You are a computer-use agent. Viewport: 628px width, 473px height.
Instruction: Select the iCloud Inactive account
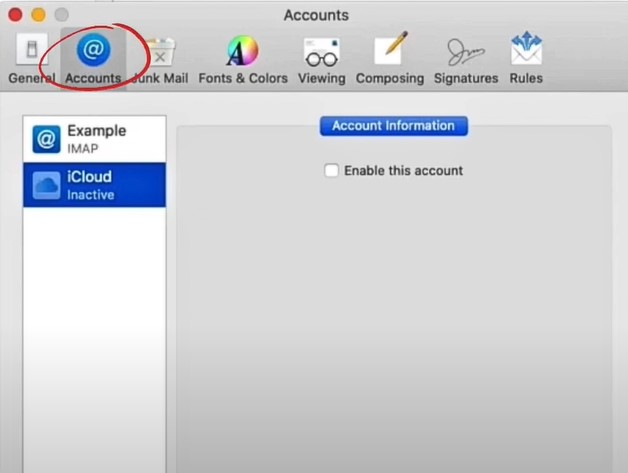click(95, 185)
